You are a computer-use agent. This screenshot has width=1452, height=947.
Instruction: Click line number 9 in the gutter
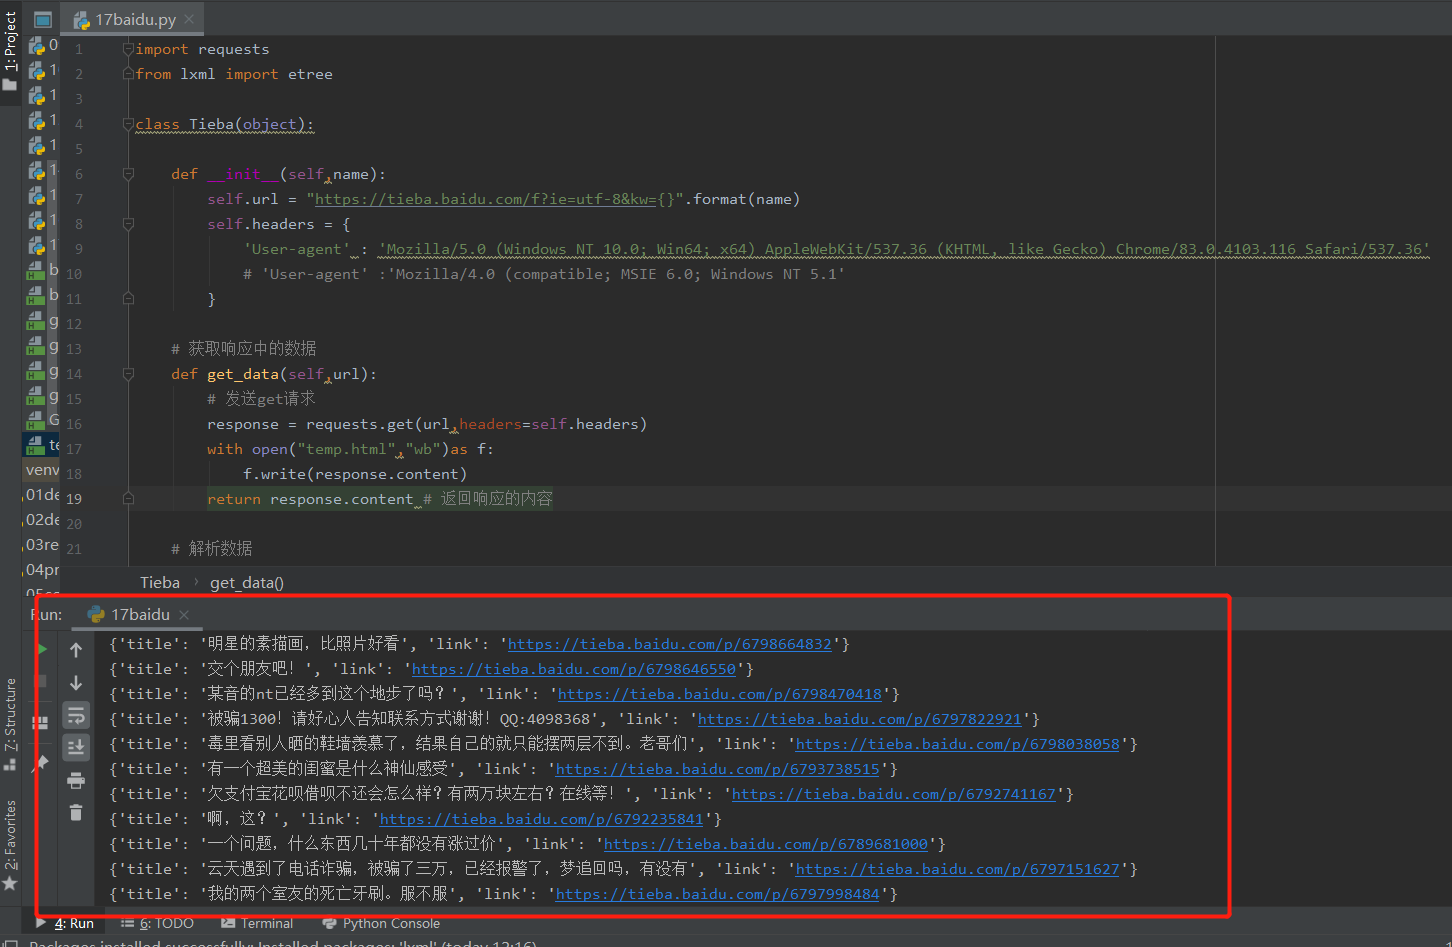[x=78, y=249]
